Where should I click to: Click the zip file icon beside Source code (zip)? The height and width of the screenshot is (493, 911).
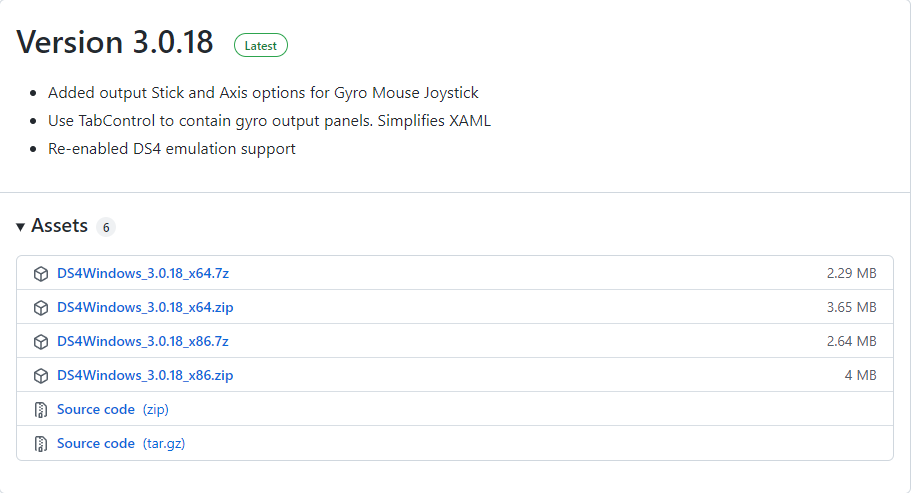41,410
